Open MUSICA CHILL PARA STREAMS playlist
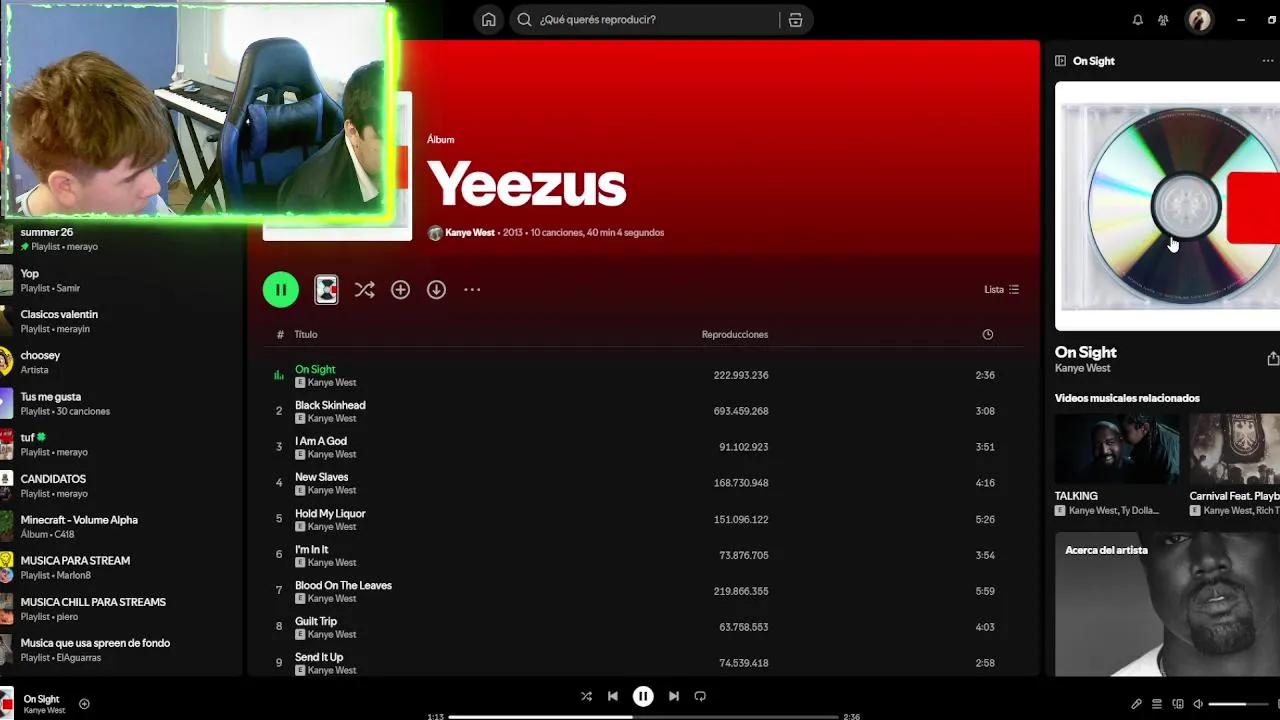The width and height of the screenshot is (1280, 720). point(120,609)
